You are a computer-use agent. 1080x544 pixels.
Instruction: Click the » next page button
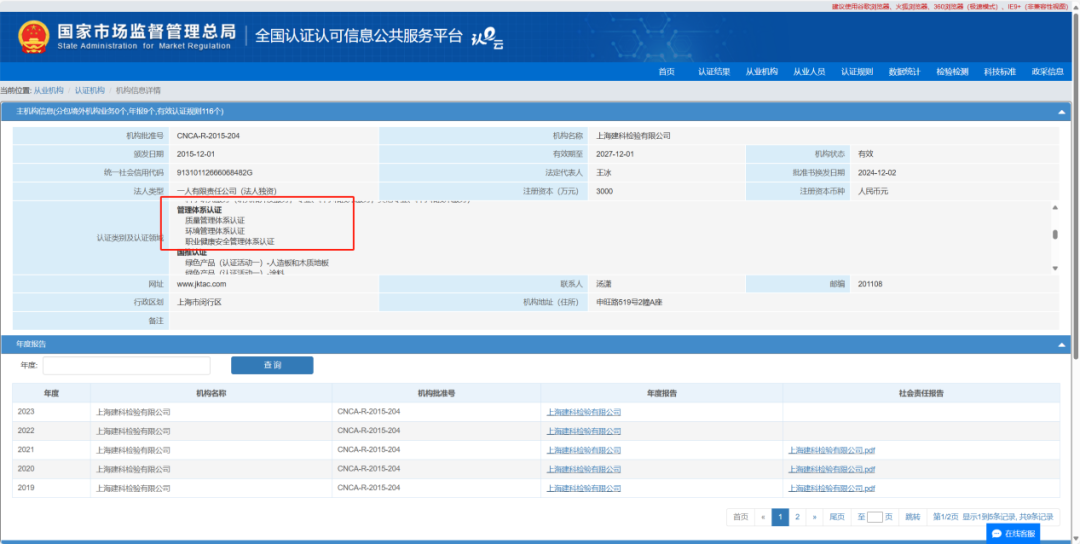(x=815, y=516)
